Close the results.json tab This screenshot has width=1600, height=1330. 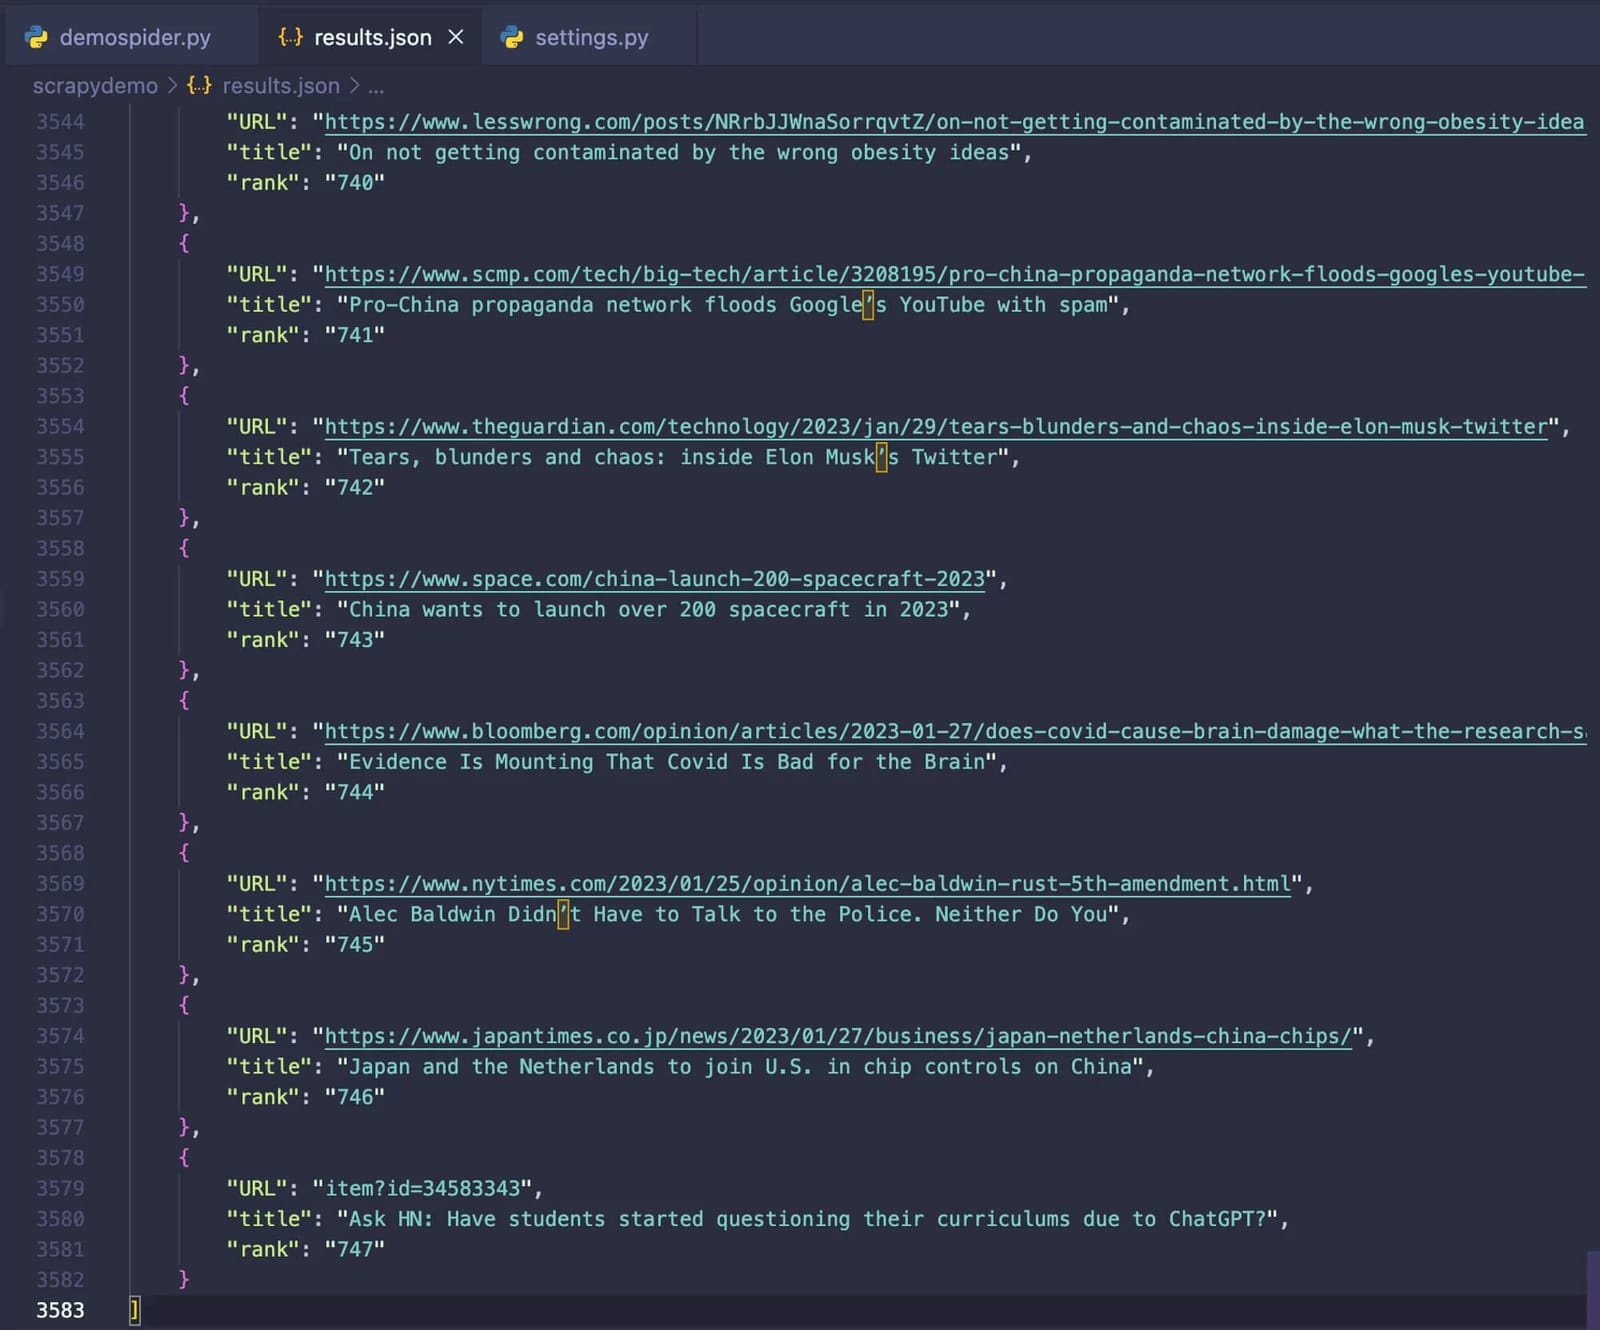tap(456, 36)
